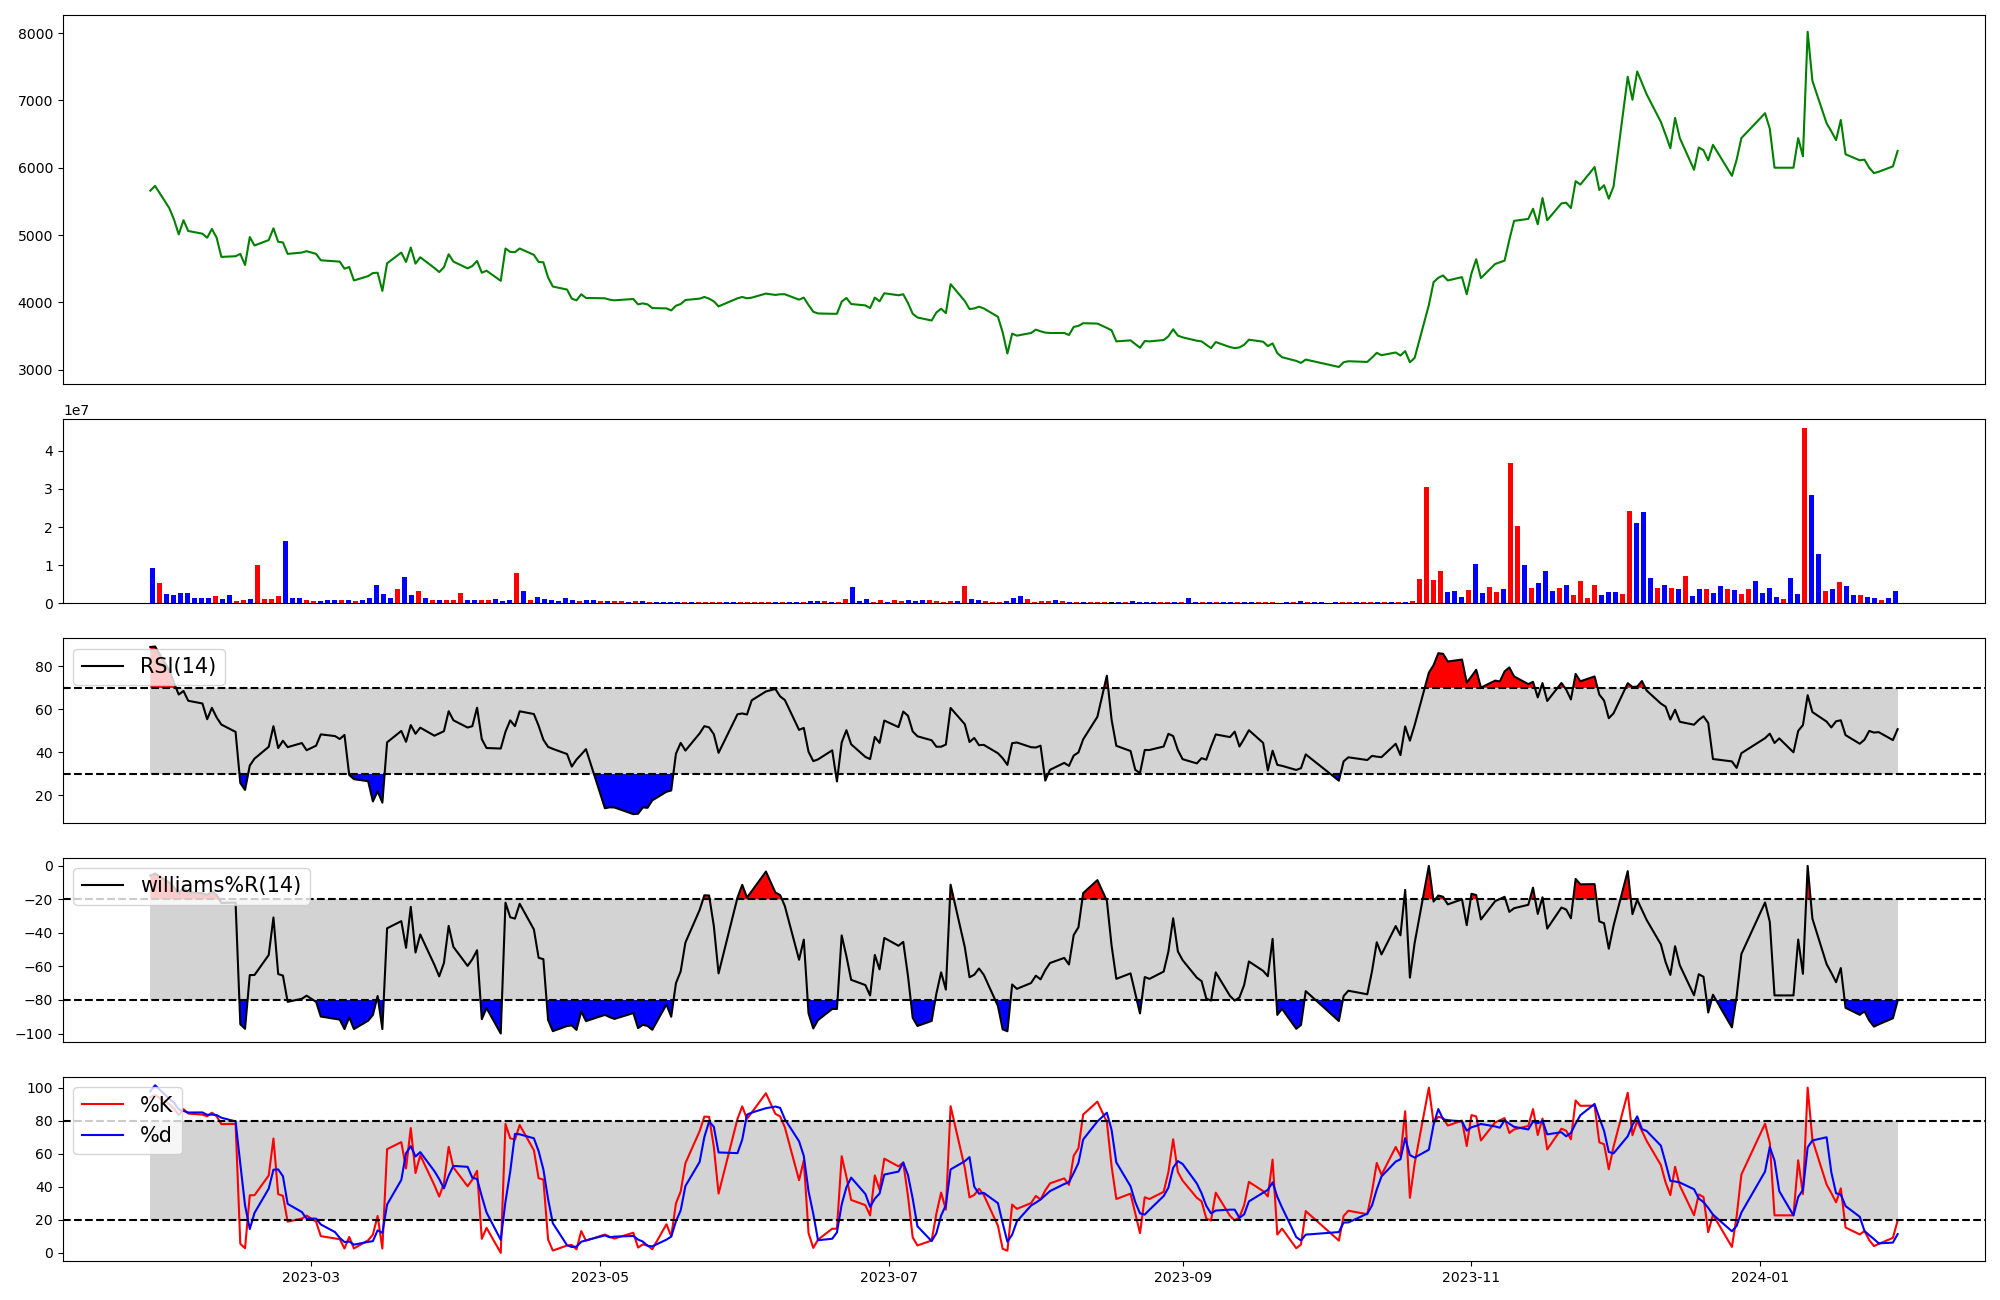Click the blue %d line swatch in legend
Image resolution: width=2000 pixels, height=1300 pixels.
coord(103,1135)
